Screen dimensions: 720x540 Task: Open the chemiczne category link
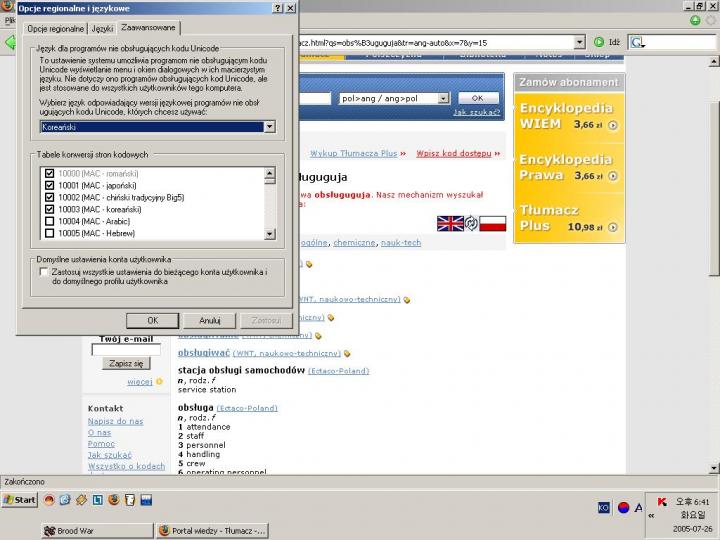coord(354,242)
